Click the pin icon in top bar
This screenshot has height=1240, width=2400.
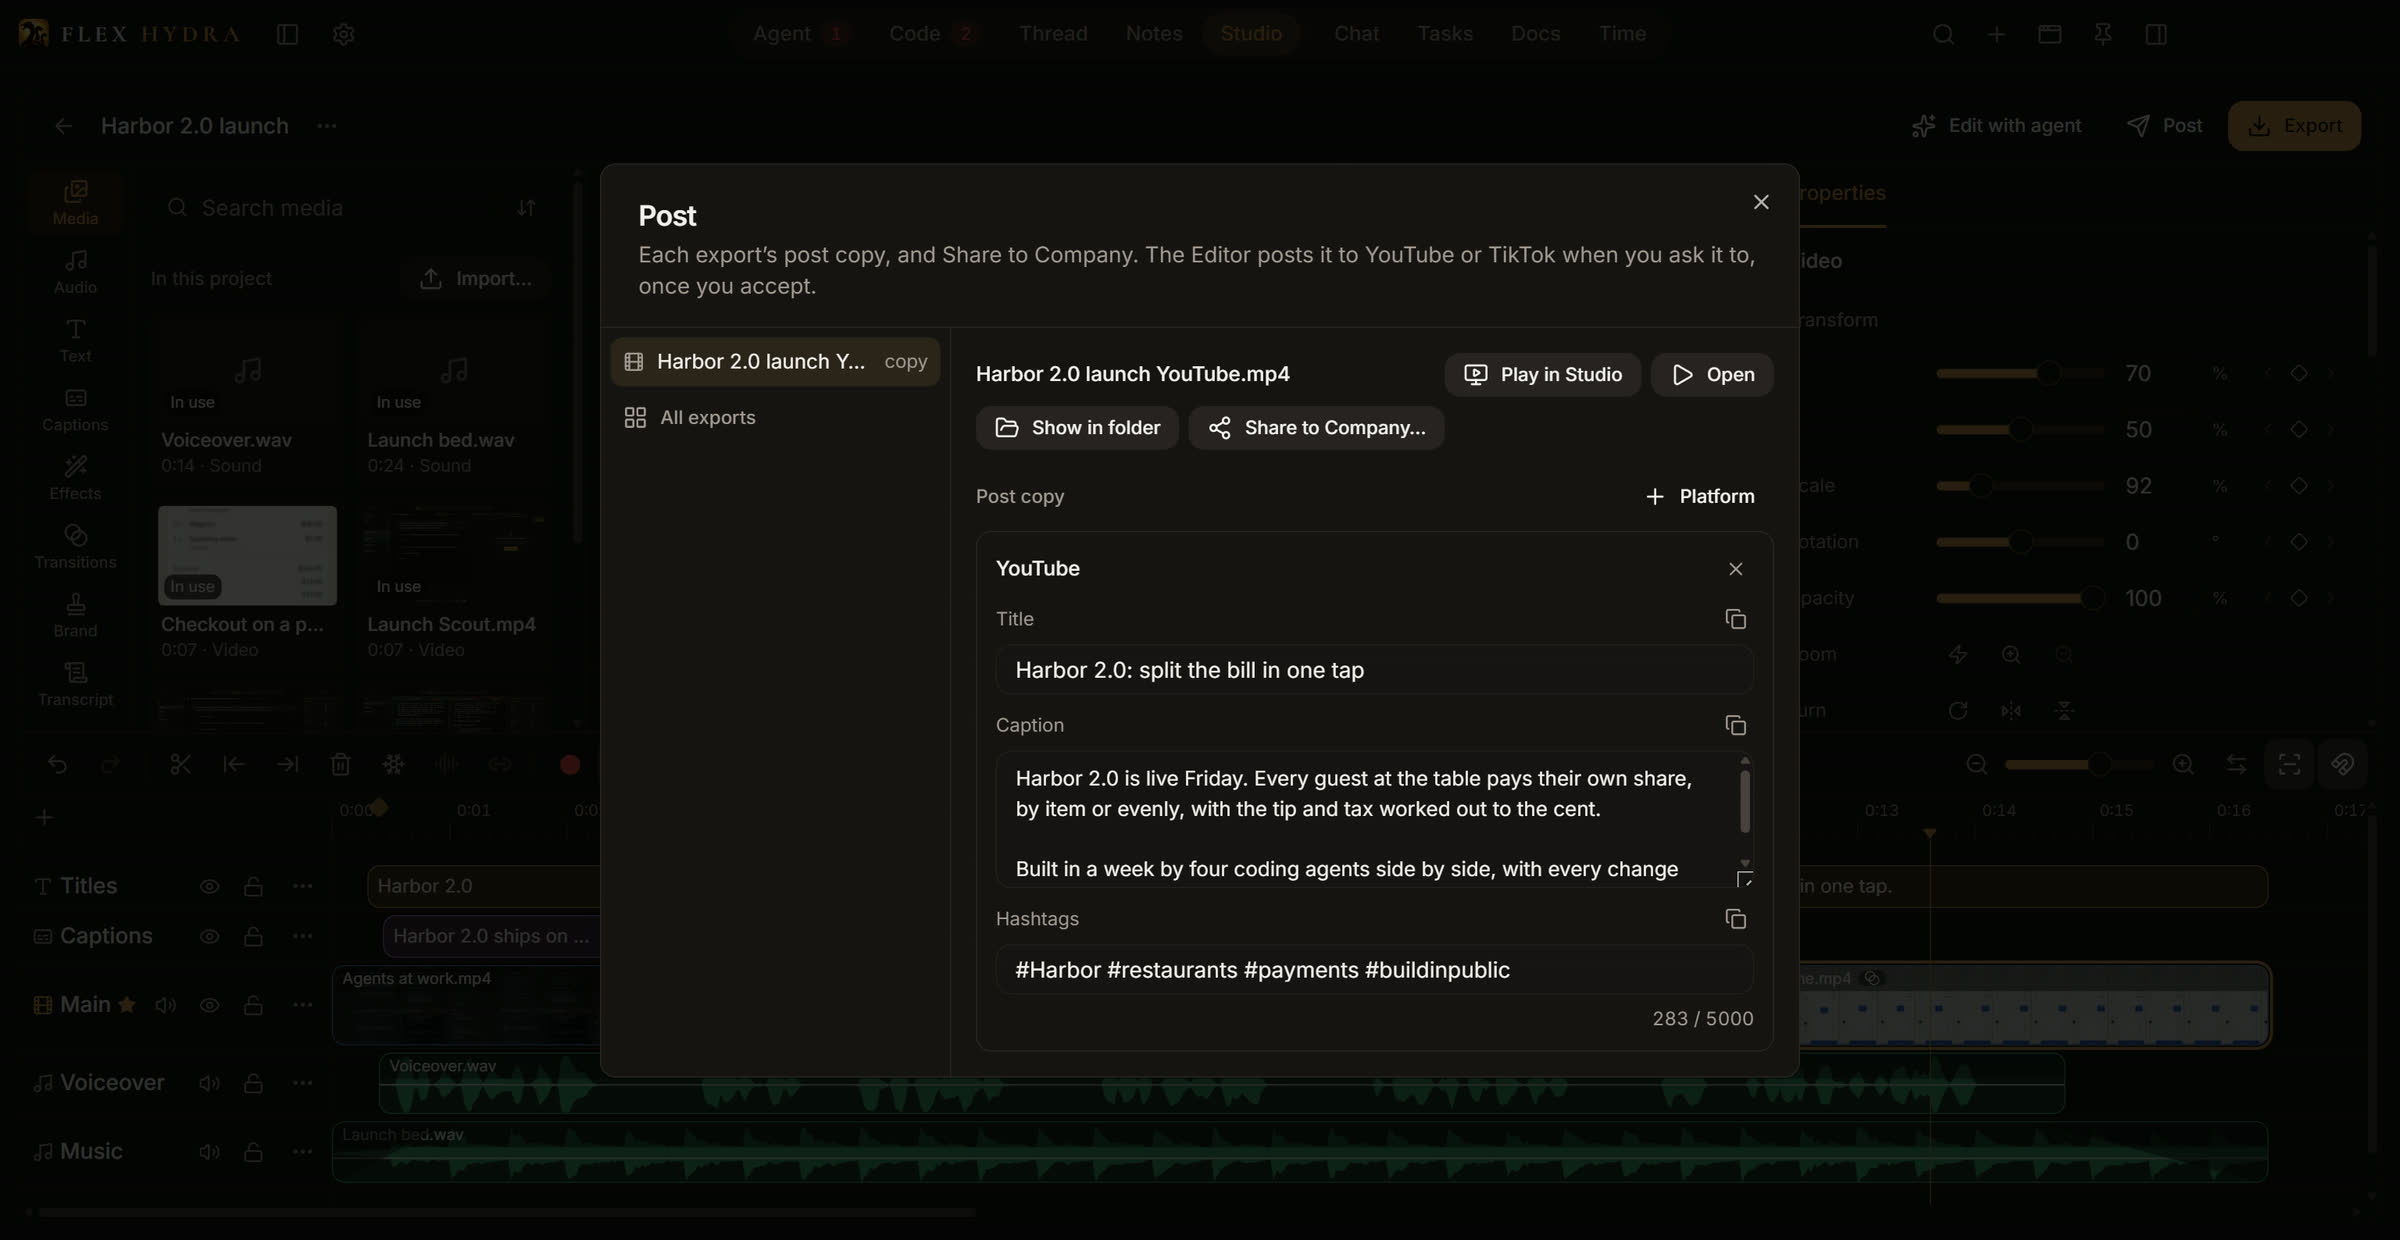point(2102,34)
